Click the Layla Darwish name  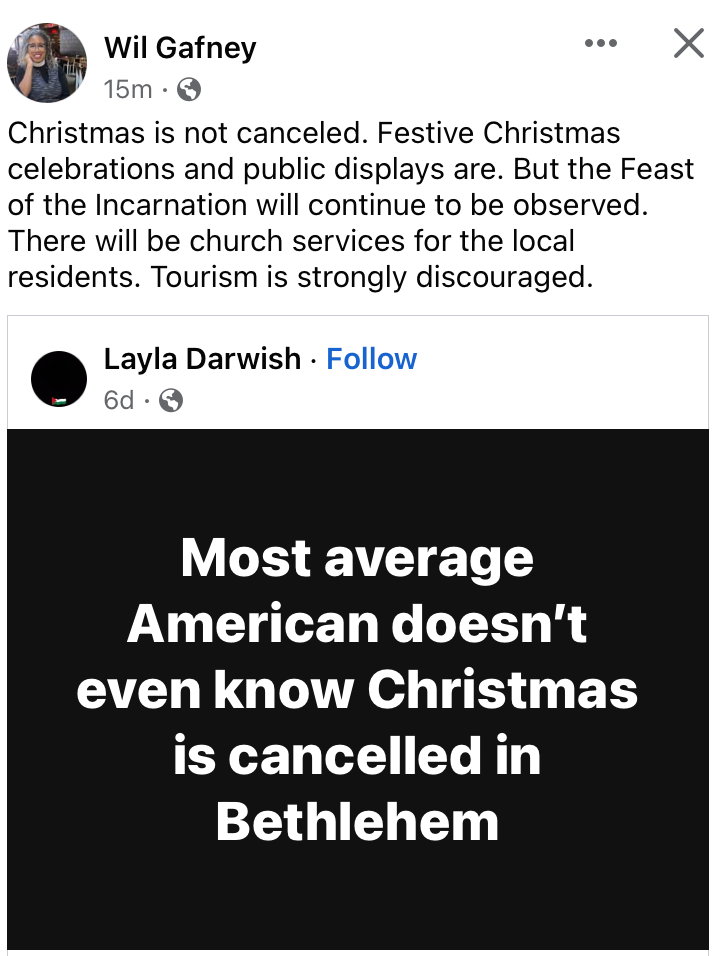(x=202, y=359)
